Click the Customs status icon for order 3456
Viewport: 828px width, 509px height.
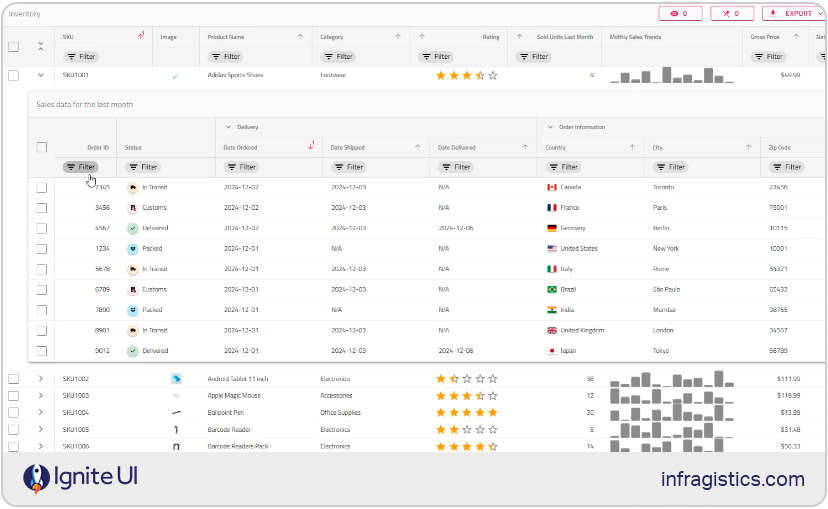pos(132,208)
